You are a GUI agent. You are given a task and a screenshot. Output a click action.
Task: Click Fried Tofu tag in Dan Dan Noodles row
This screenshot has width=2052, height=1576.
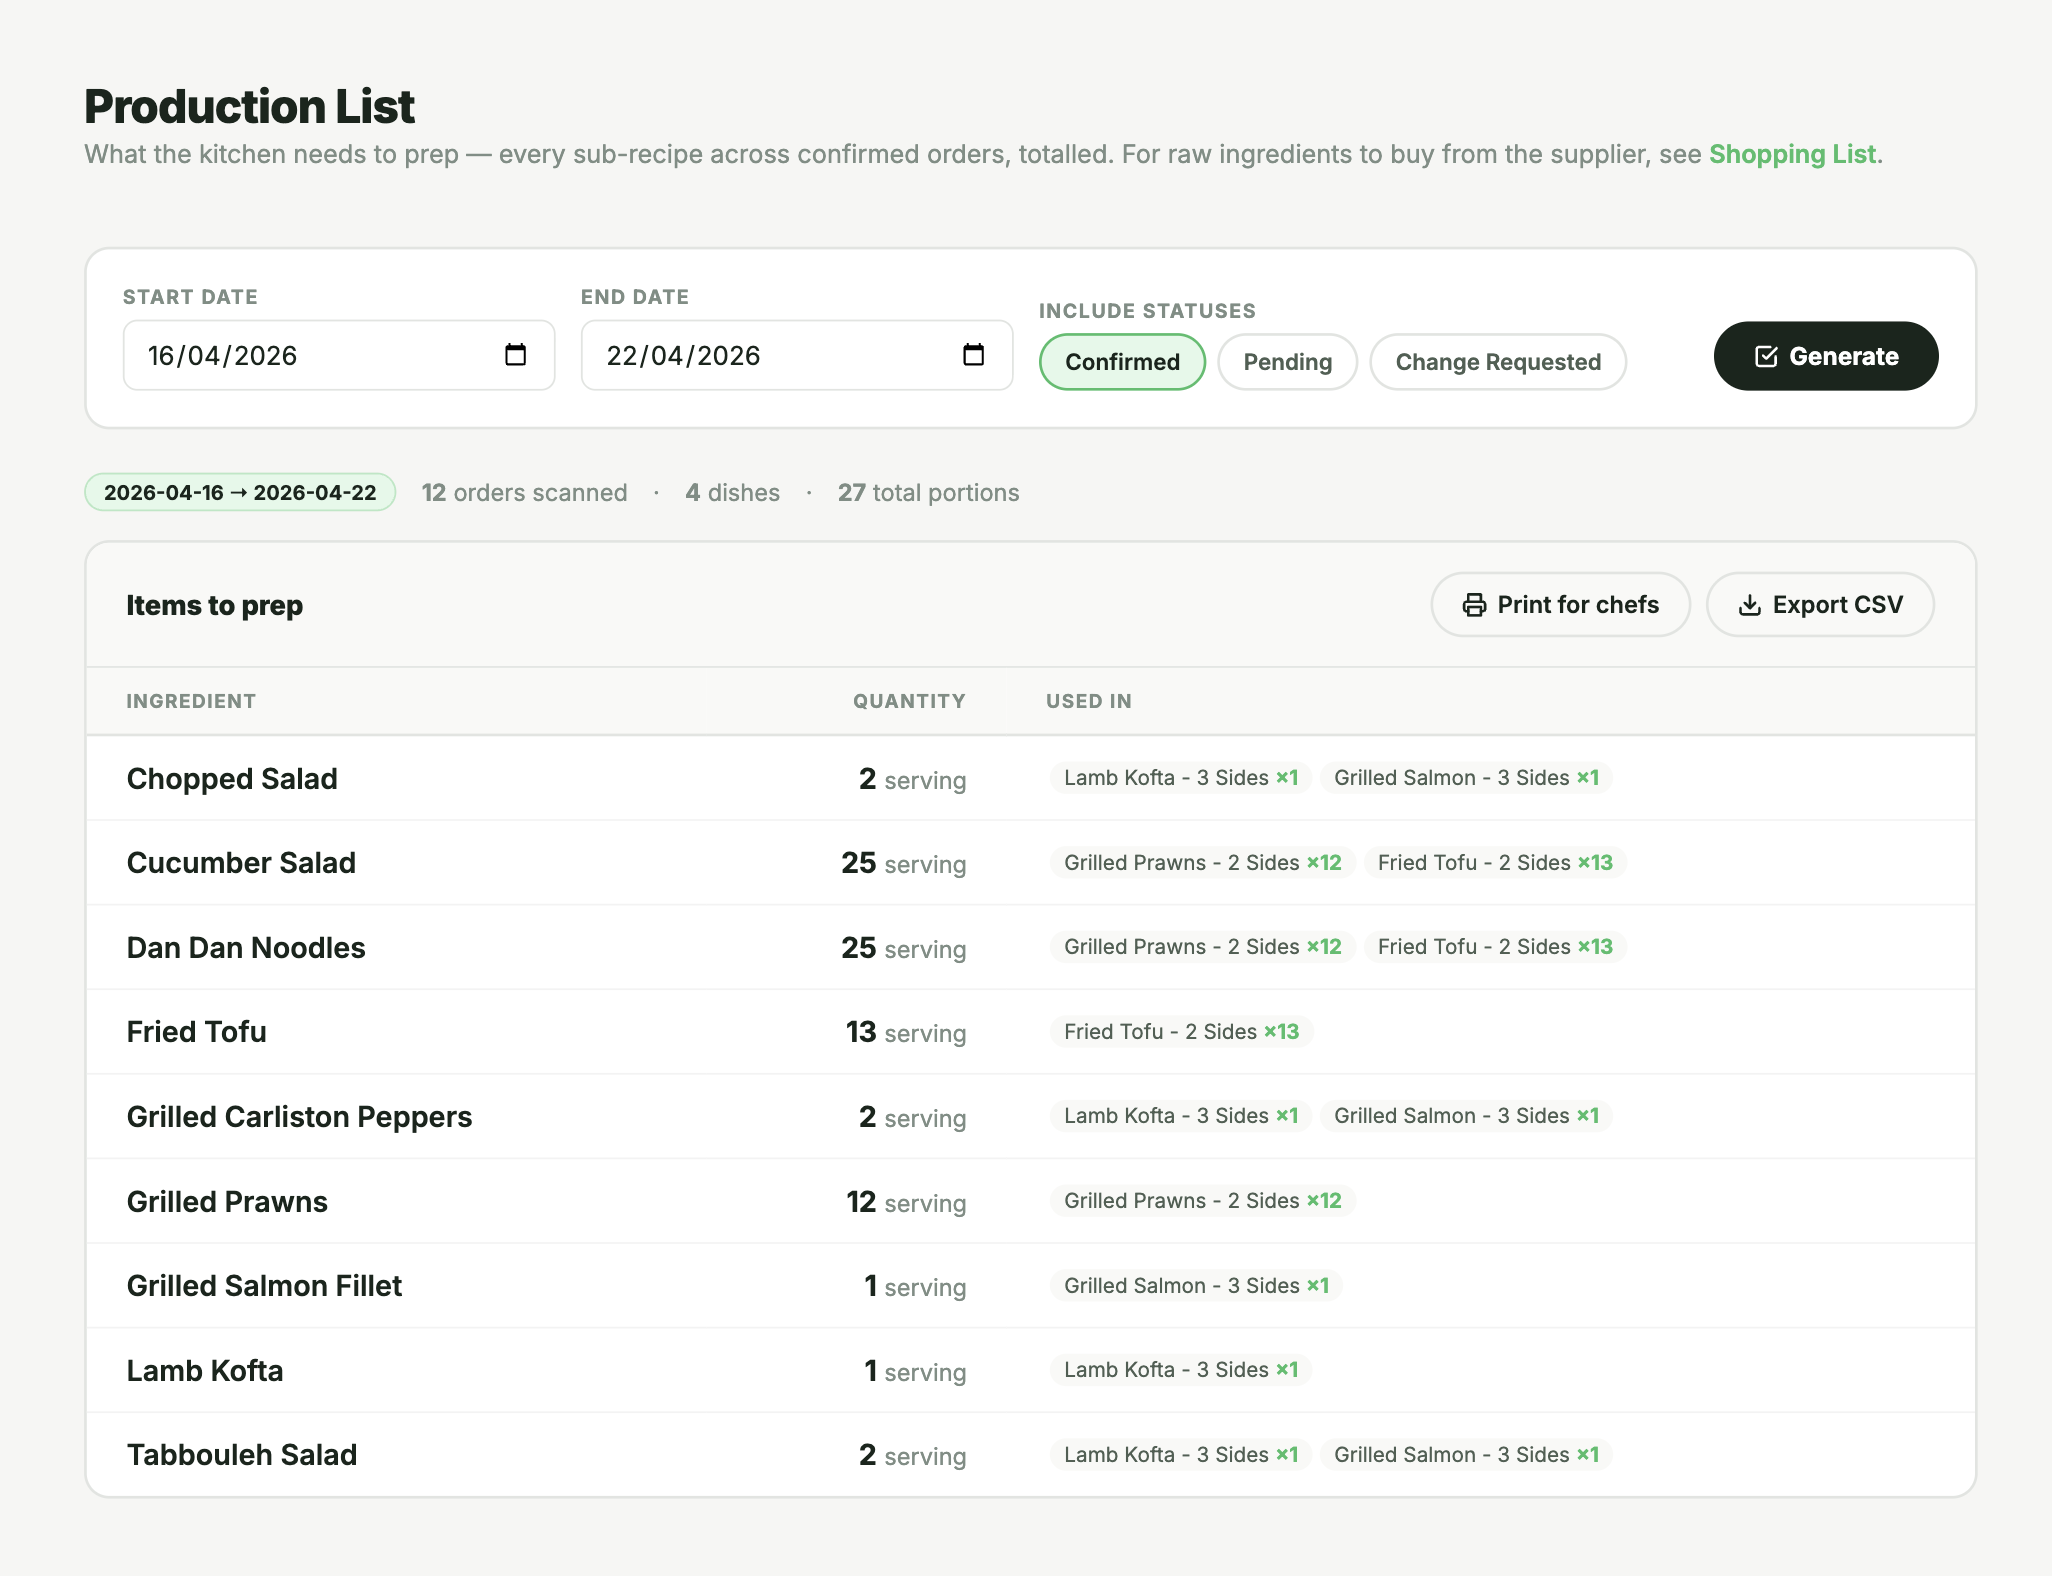(x=1495, y=947)
